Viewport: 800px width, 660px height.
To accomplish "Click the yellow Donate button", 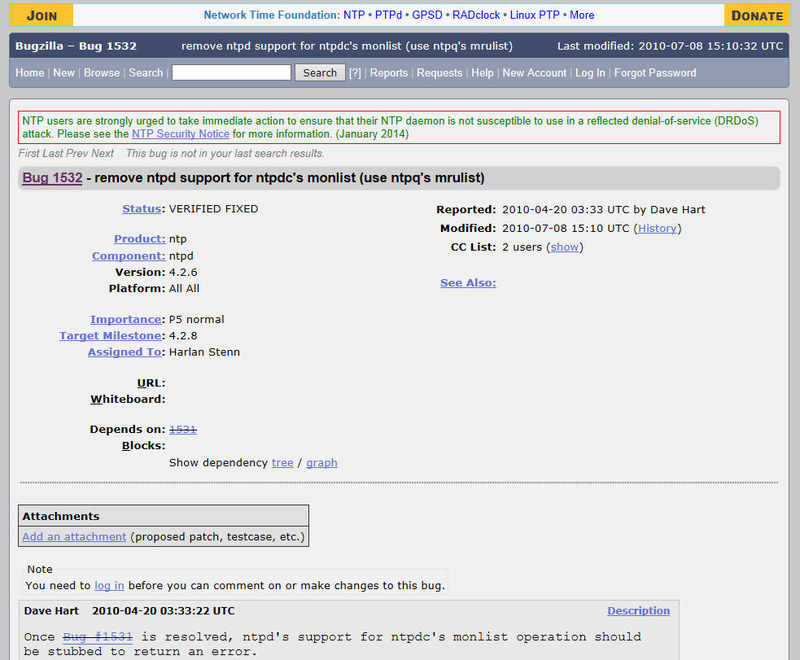I will pyautogui.click(x=757, y=15).
